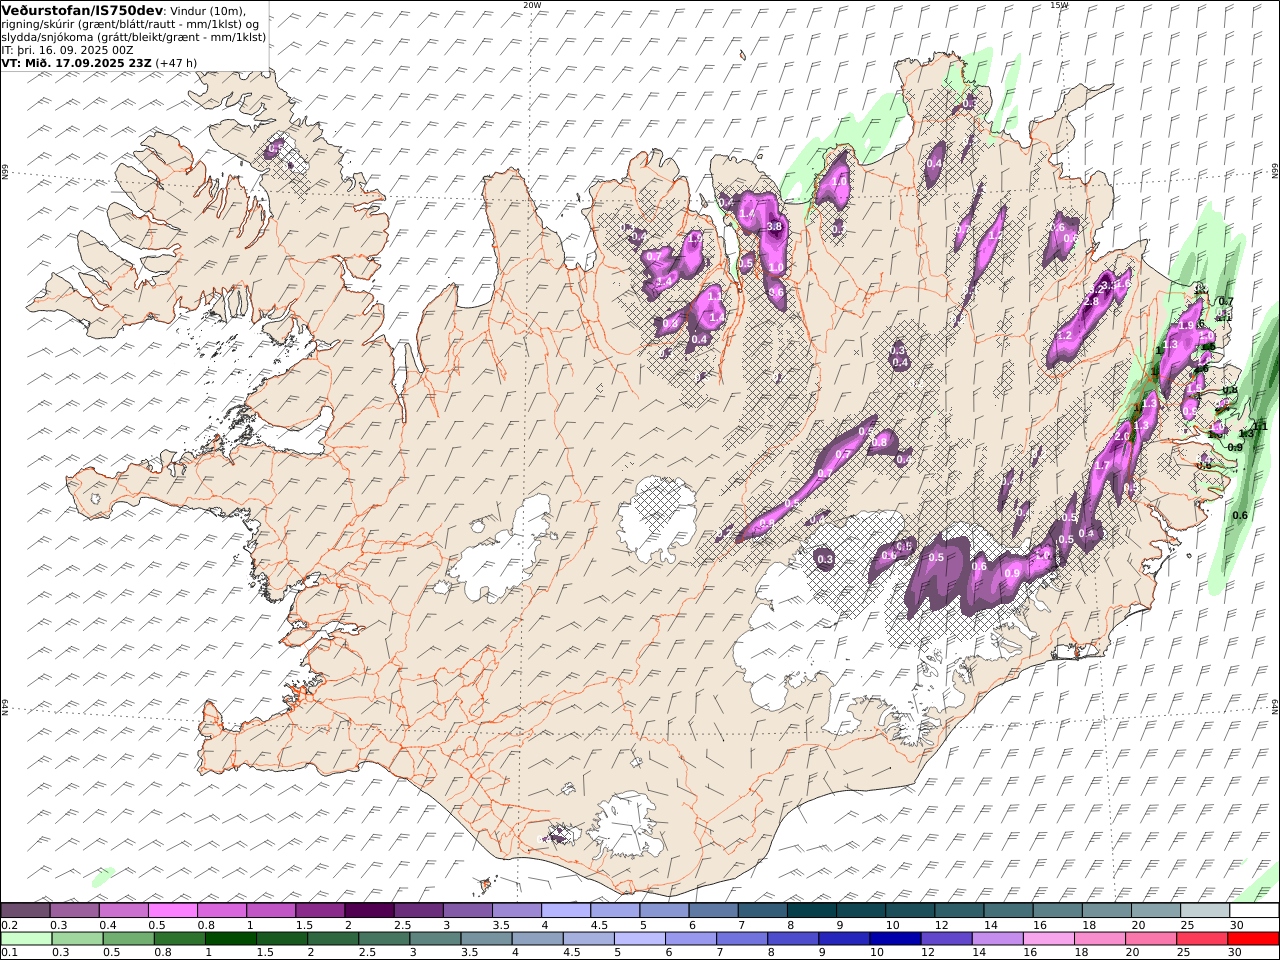Select the dark purple snow swatch 2–2.5 mm
Image resolution: width=1280 pixels, height=960 pixels.
(369, 911)
